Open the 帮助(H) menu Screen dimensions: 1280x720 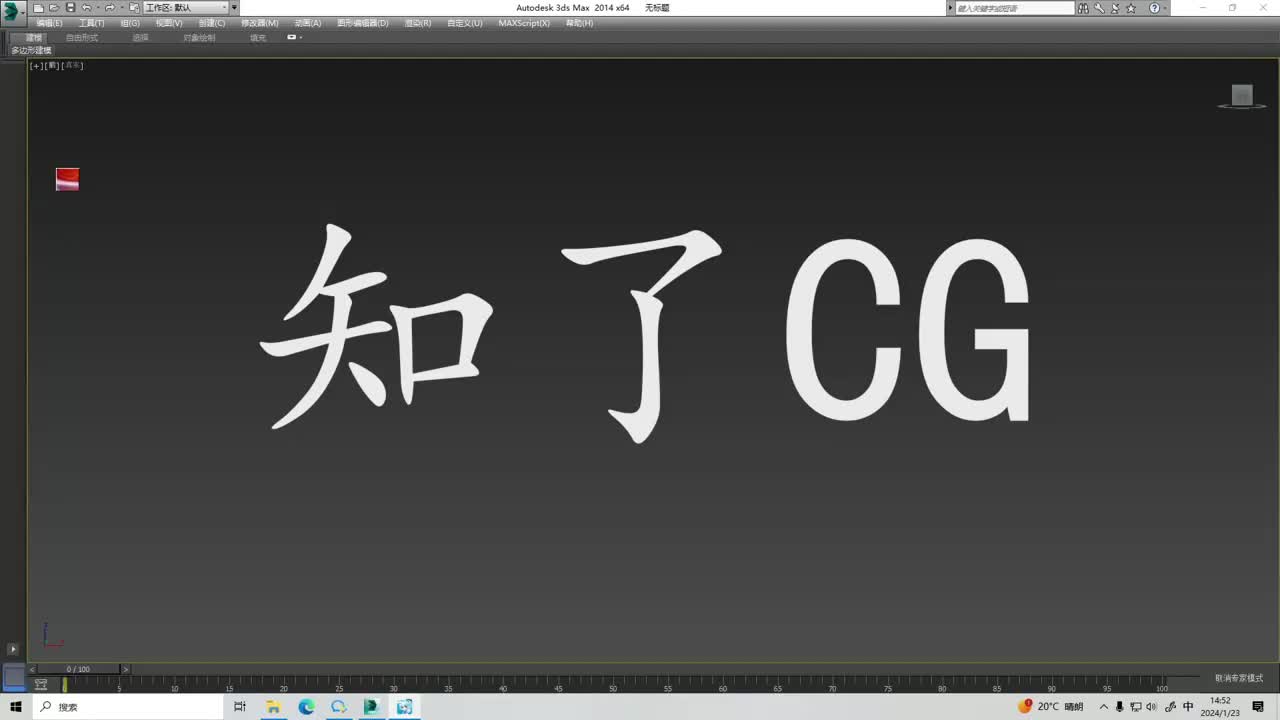(580, 23)
